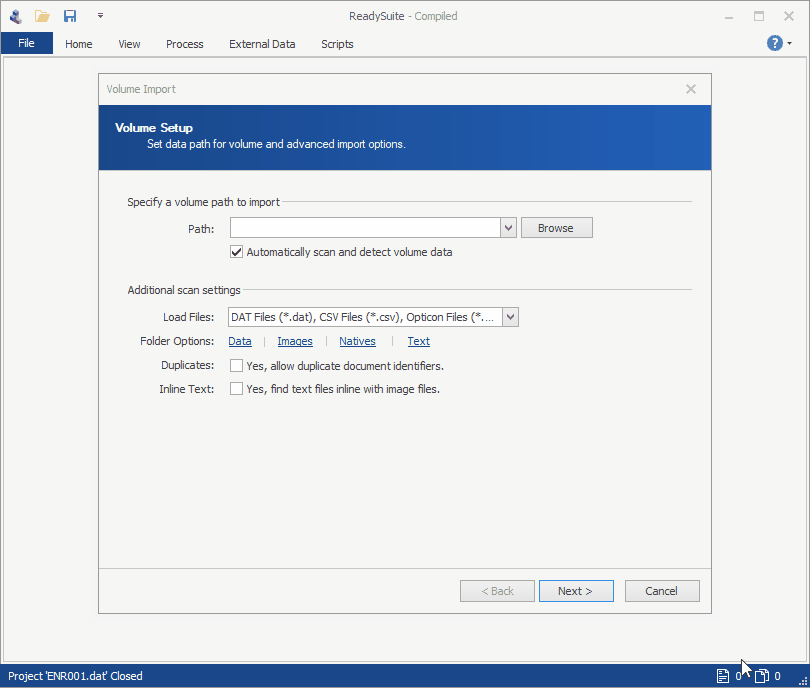This screenshot has width=810, height=688.
Task: Enable allow duplicate document identifiers
Action: 236,366
